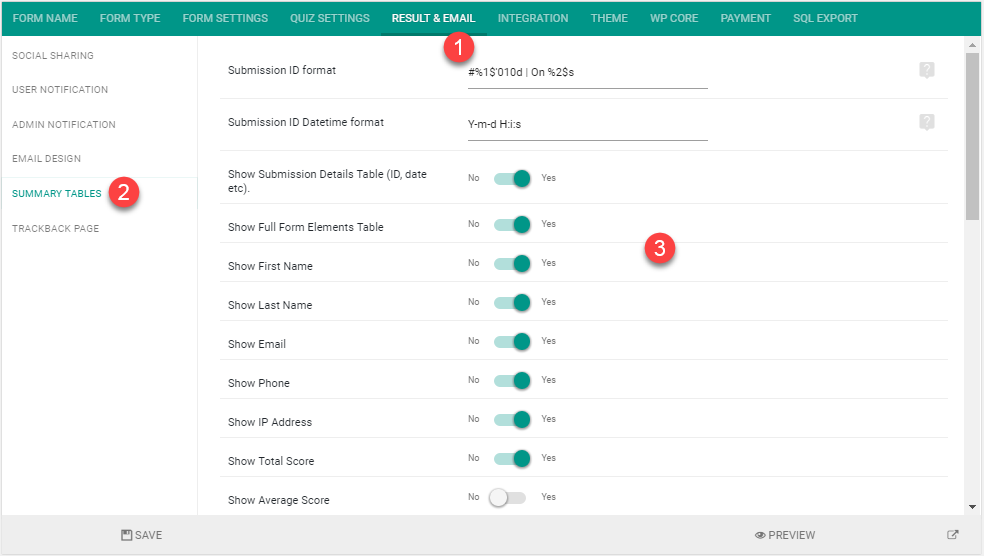Click help icon beside Submission ID format

tap(926, 70)
